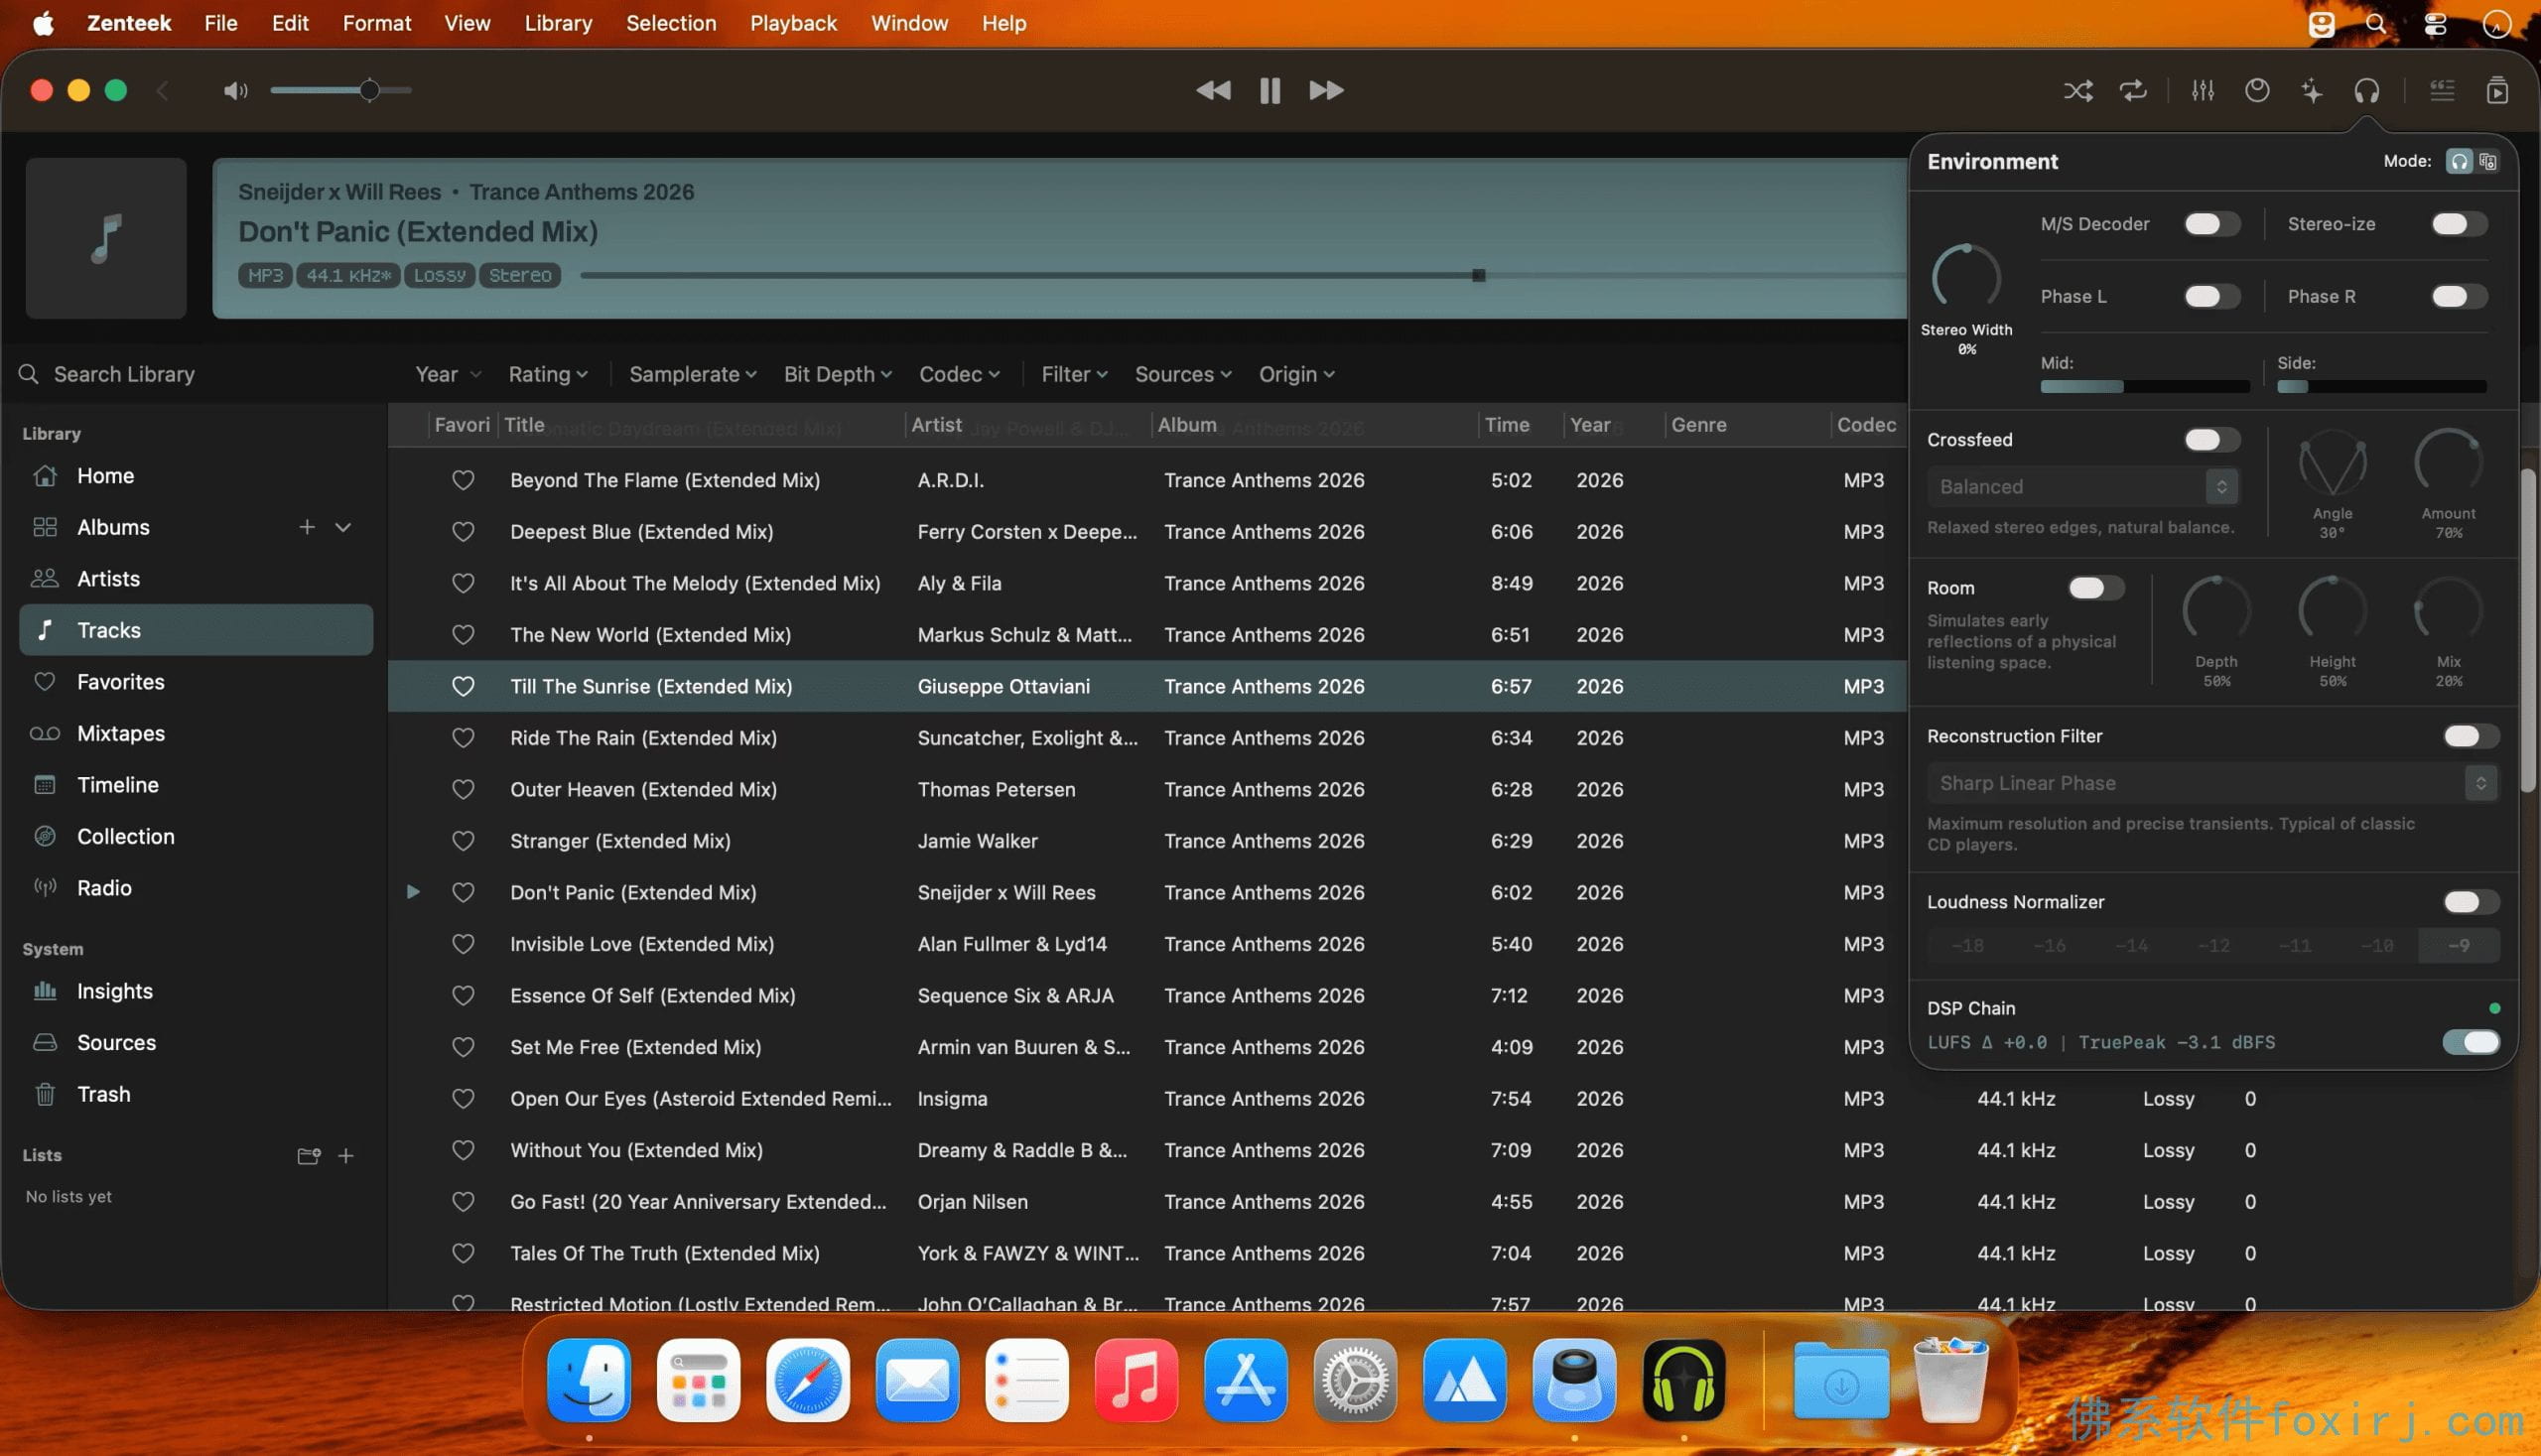Screen dimensions: 2541x1456
Task: Open the Selection menu
Action: coord(671,23)
